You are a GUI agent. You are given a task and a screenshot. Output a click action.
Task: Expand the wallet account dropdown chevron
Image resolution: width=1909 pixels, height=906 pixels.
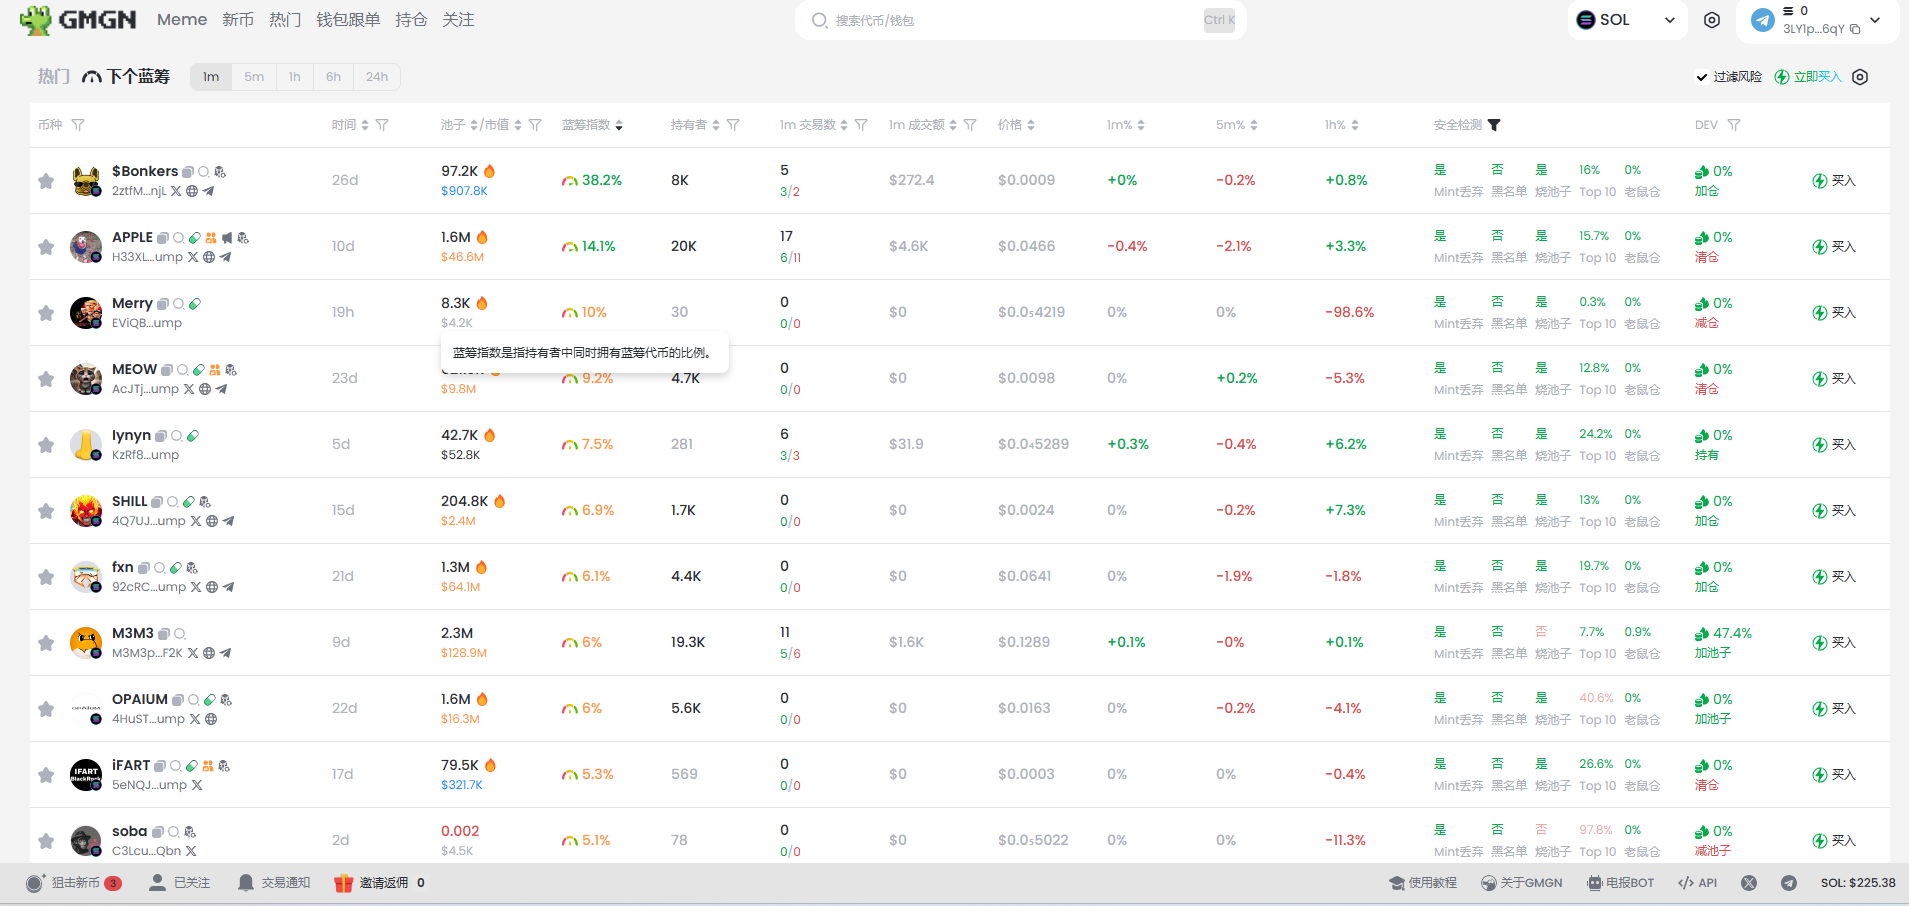[x=1875, y=20]
